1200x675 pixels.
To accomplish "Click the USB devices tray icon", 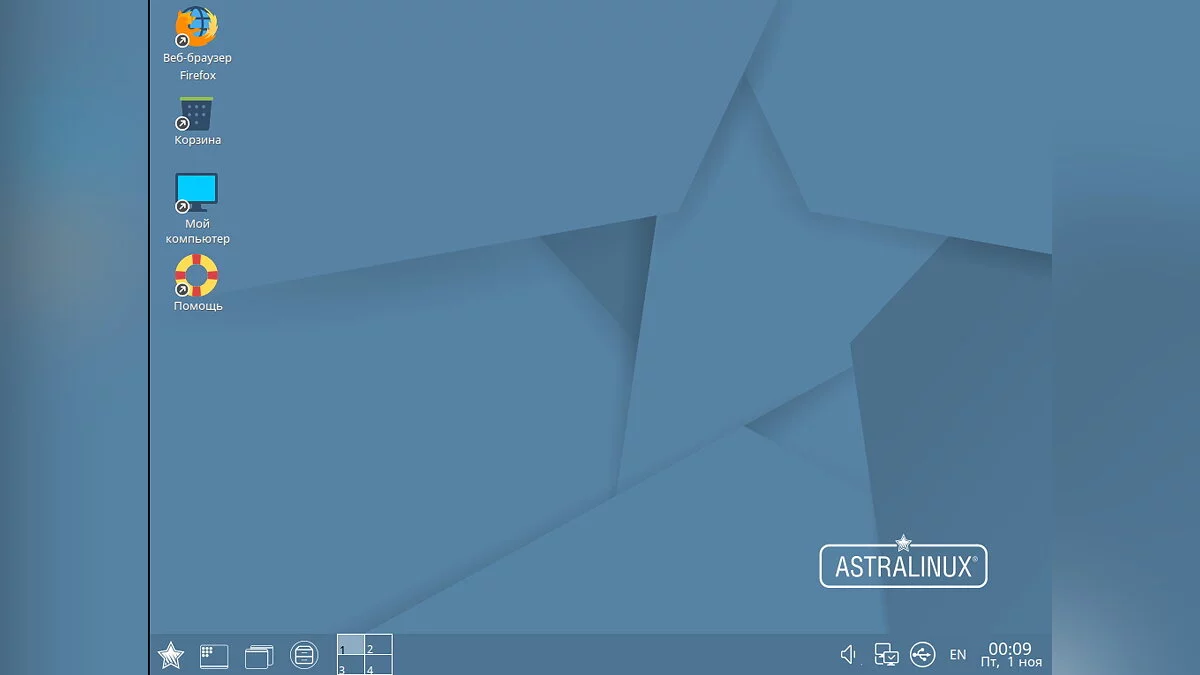I will click(x=923, y=655).
